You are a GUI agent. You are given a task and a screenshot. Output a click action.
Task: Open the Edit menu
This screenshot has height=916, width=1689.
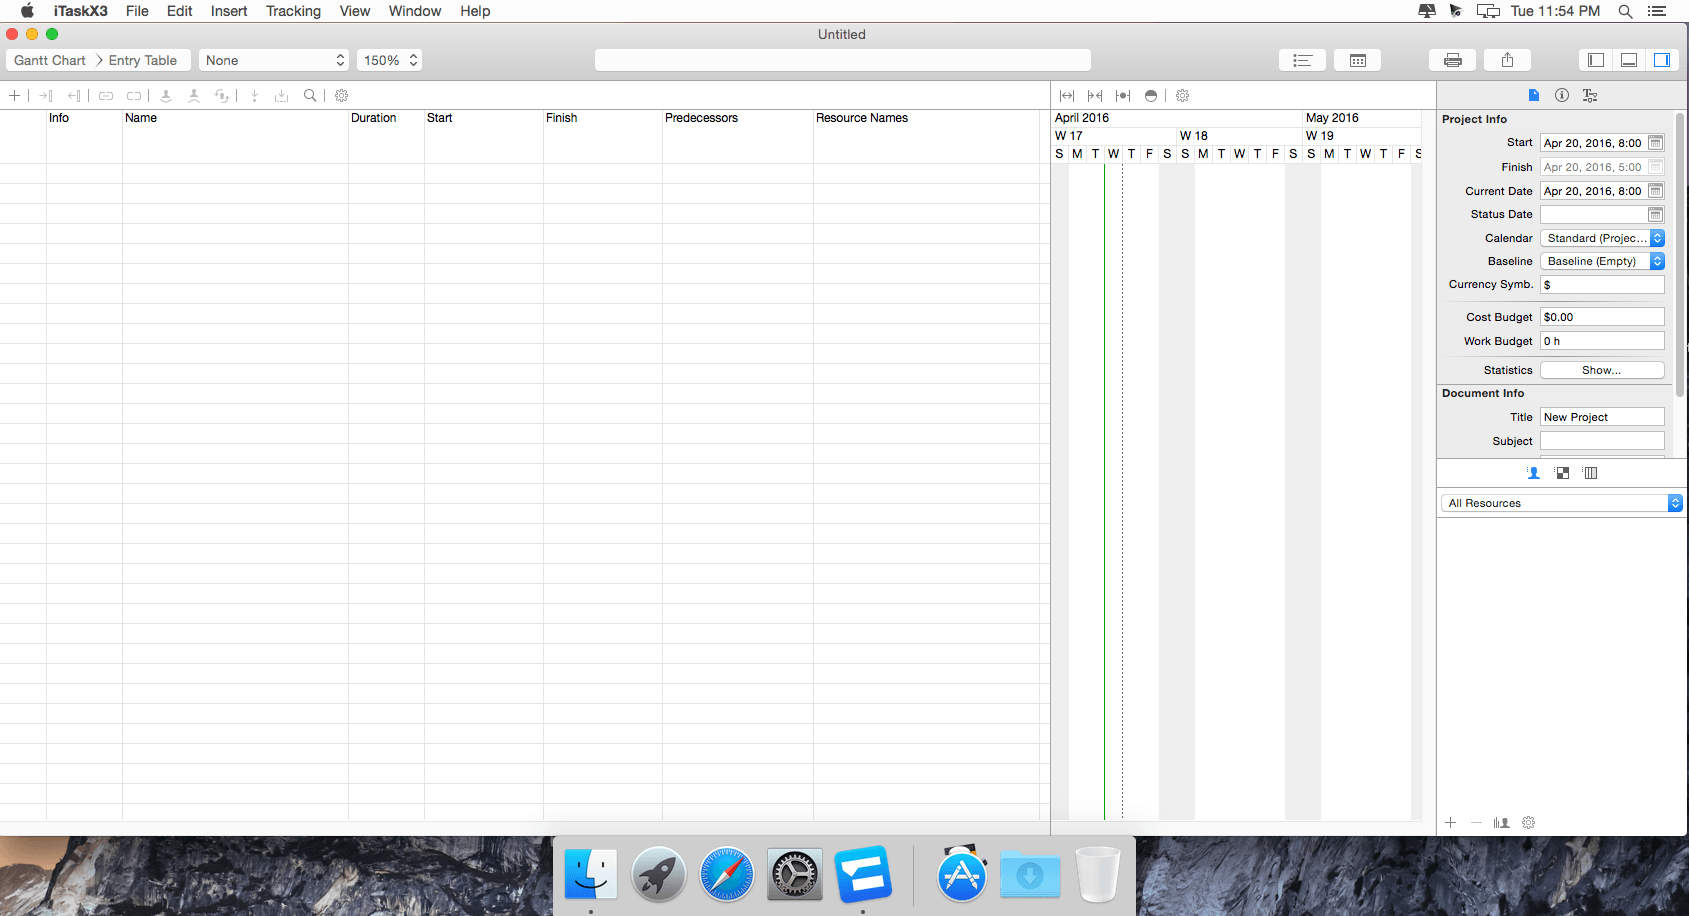coord(180,11)
